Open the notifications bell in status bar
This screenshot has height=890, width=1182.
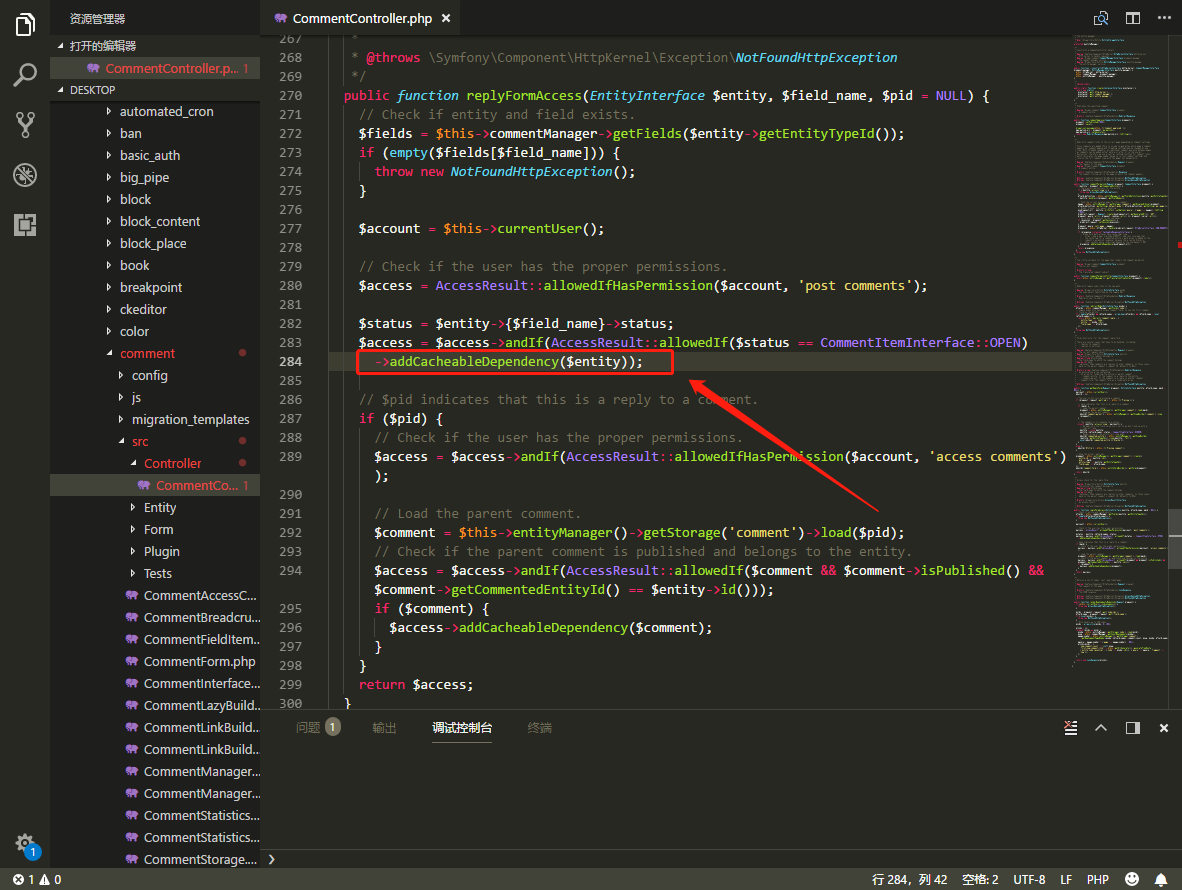click(x=1161, y=879)
